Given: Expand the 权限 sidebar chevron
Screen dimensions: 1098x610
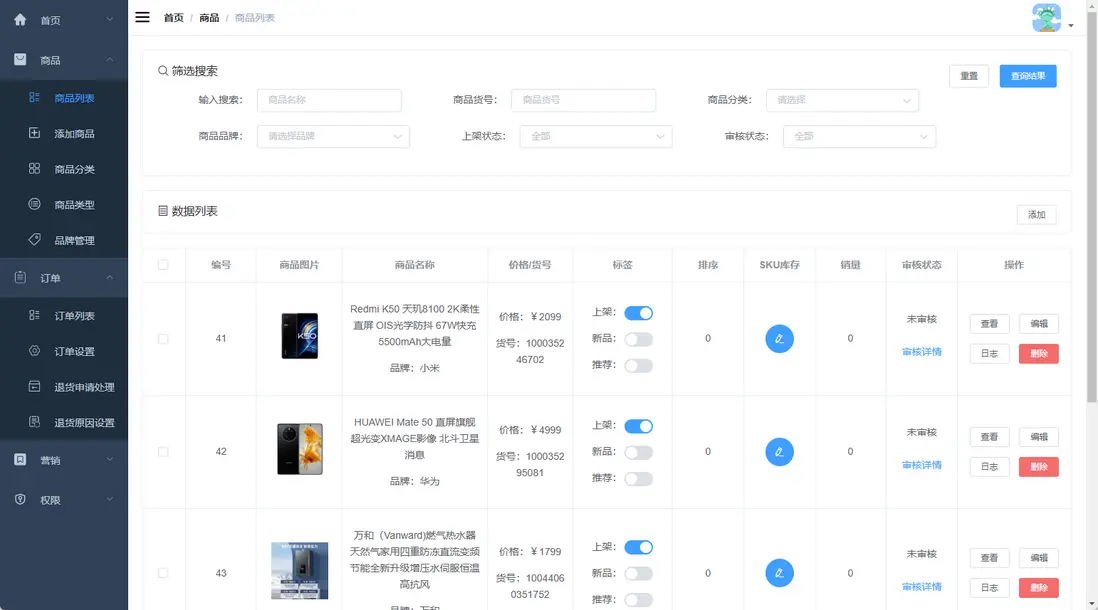Looking at the screenshot, I should coord(109,499).
